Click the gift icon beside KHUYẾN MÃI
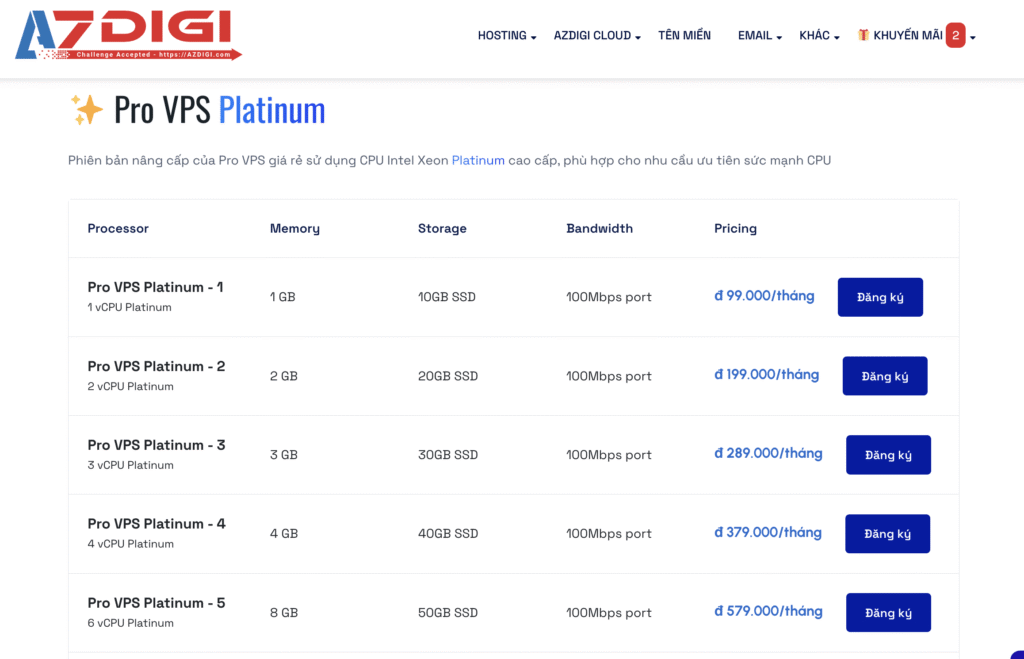1024x659 pixels. click(863, 35)
